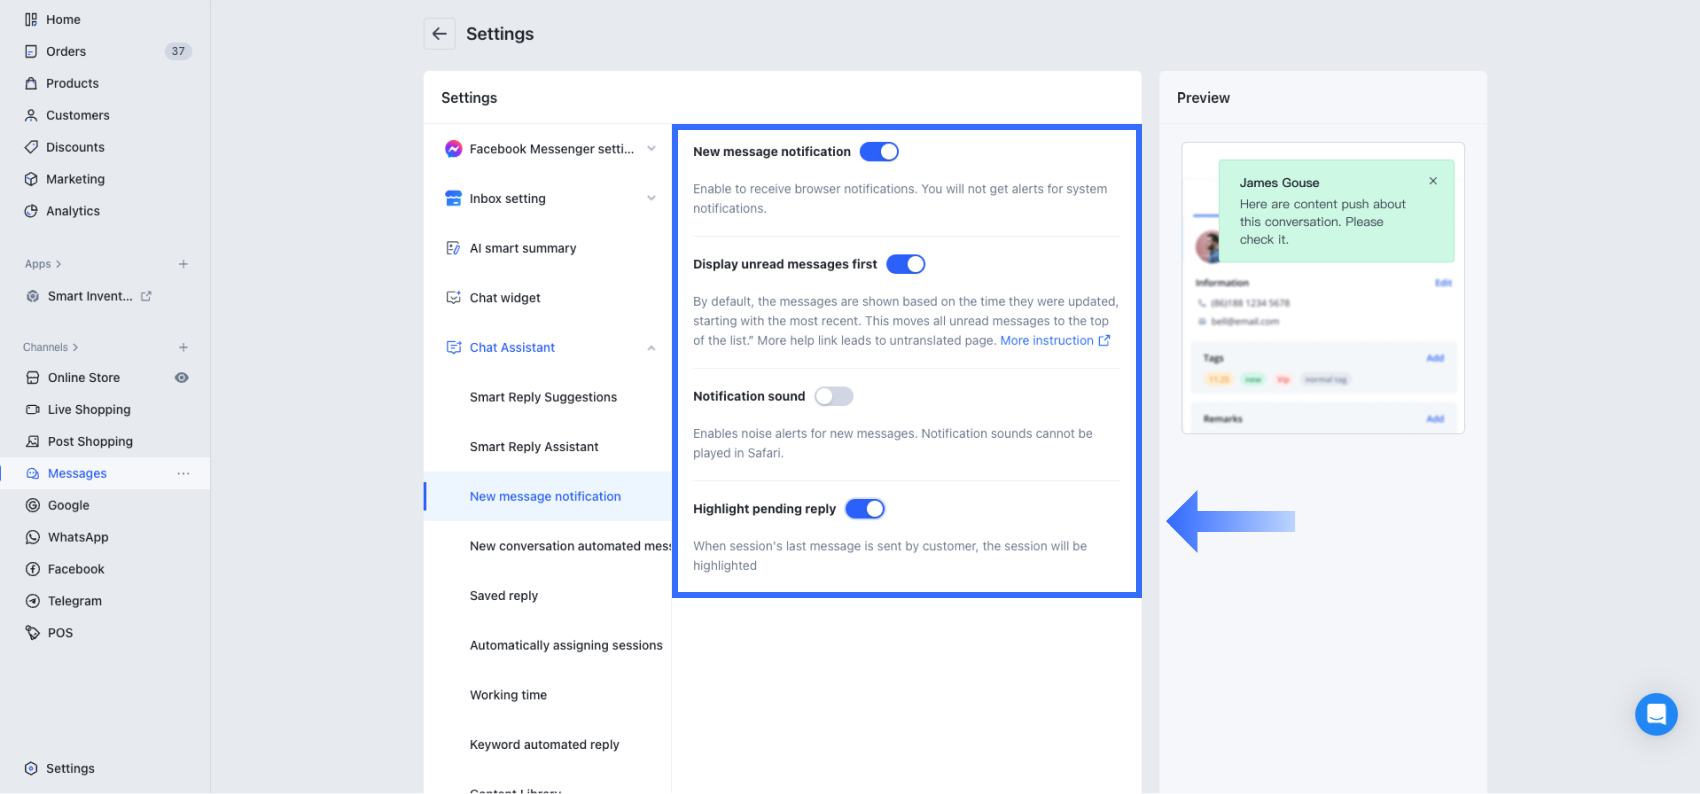This screenshot has width=1700, height=794.
Task: Switch off Highlight pending reply toggle
Action: tap(865, 509)
